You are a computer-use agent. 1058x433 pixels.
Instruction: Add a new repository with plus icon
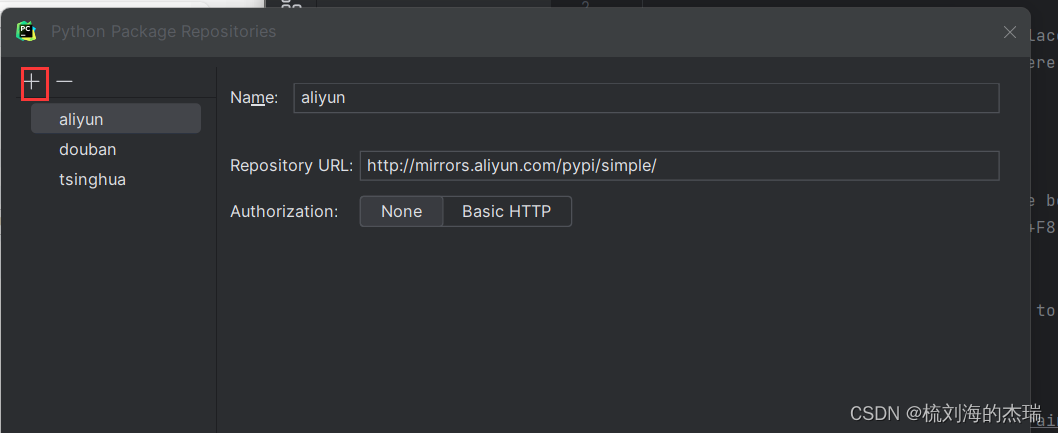32,82
